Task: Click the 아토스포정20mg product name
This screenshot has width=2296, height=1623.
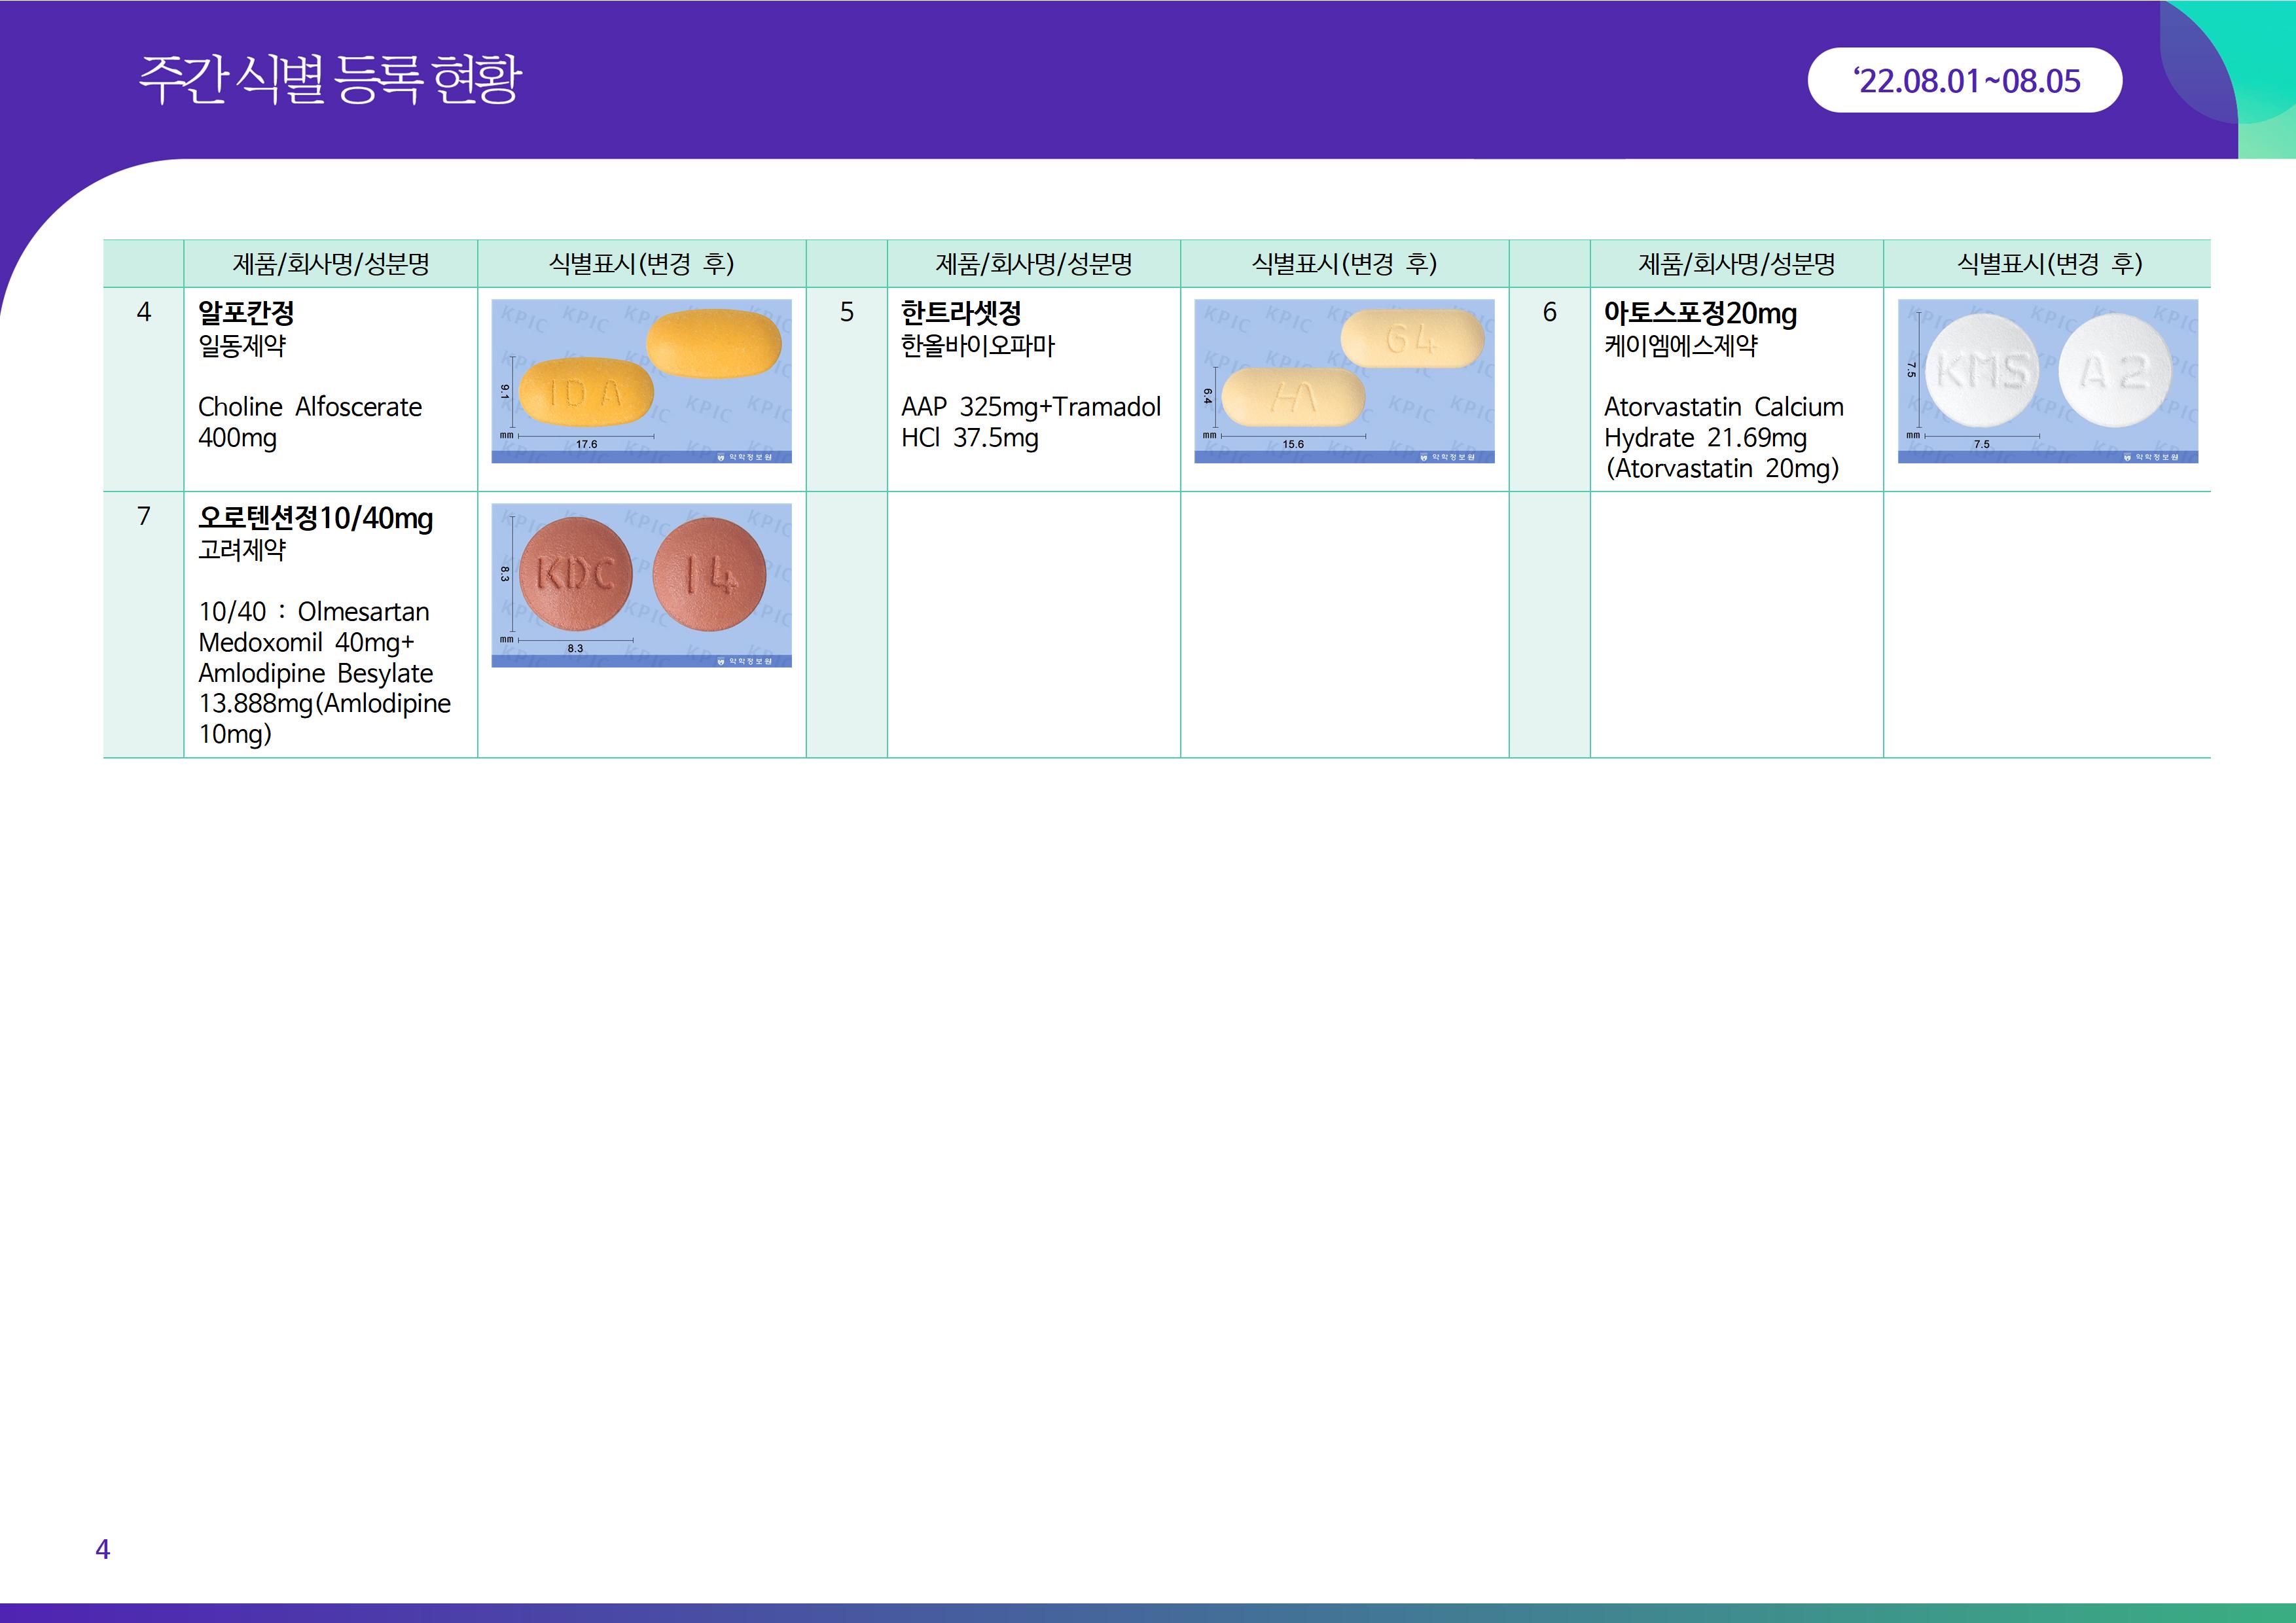Action: [1699, 313]
